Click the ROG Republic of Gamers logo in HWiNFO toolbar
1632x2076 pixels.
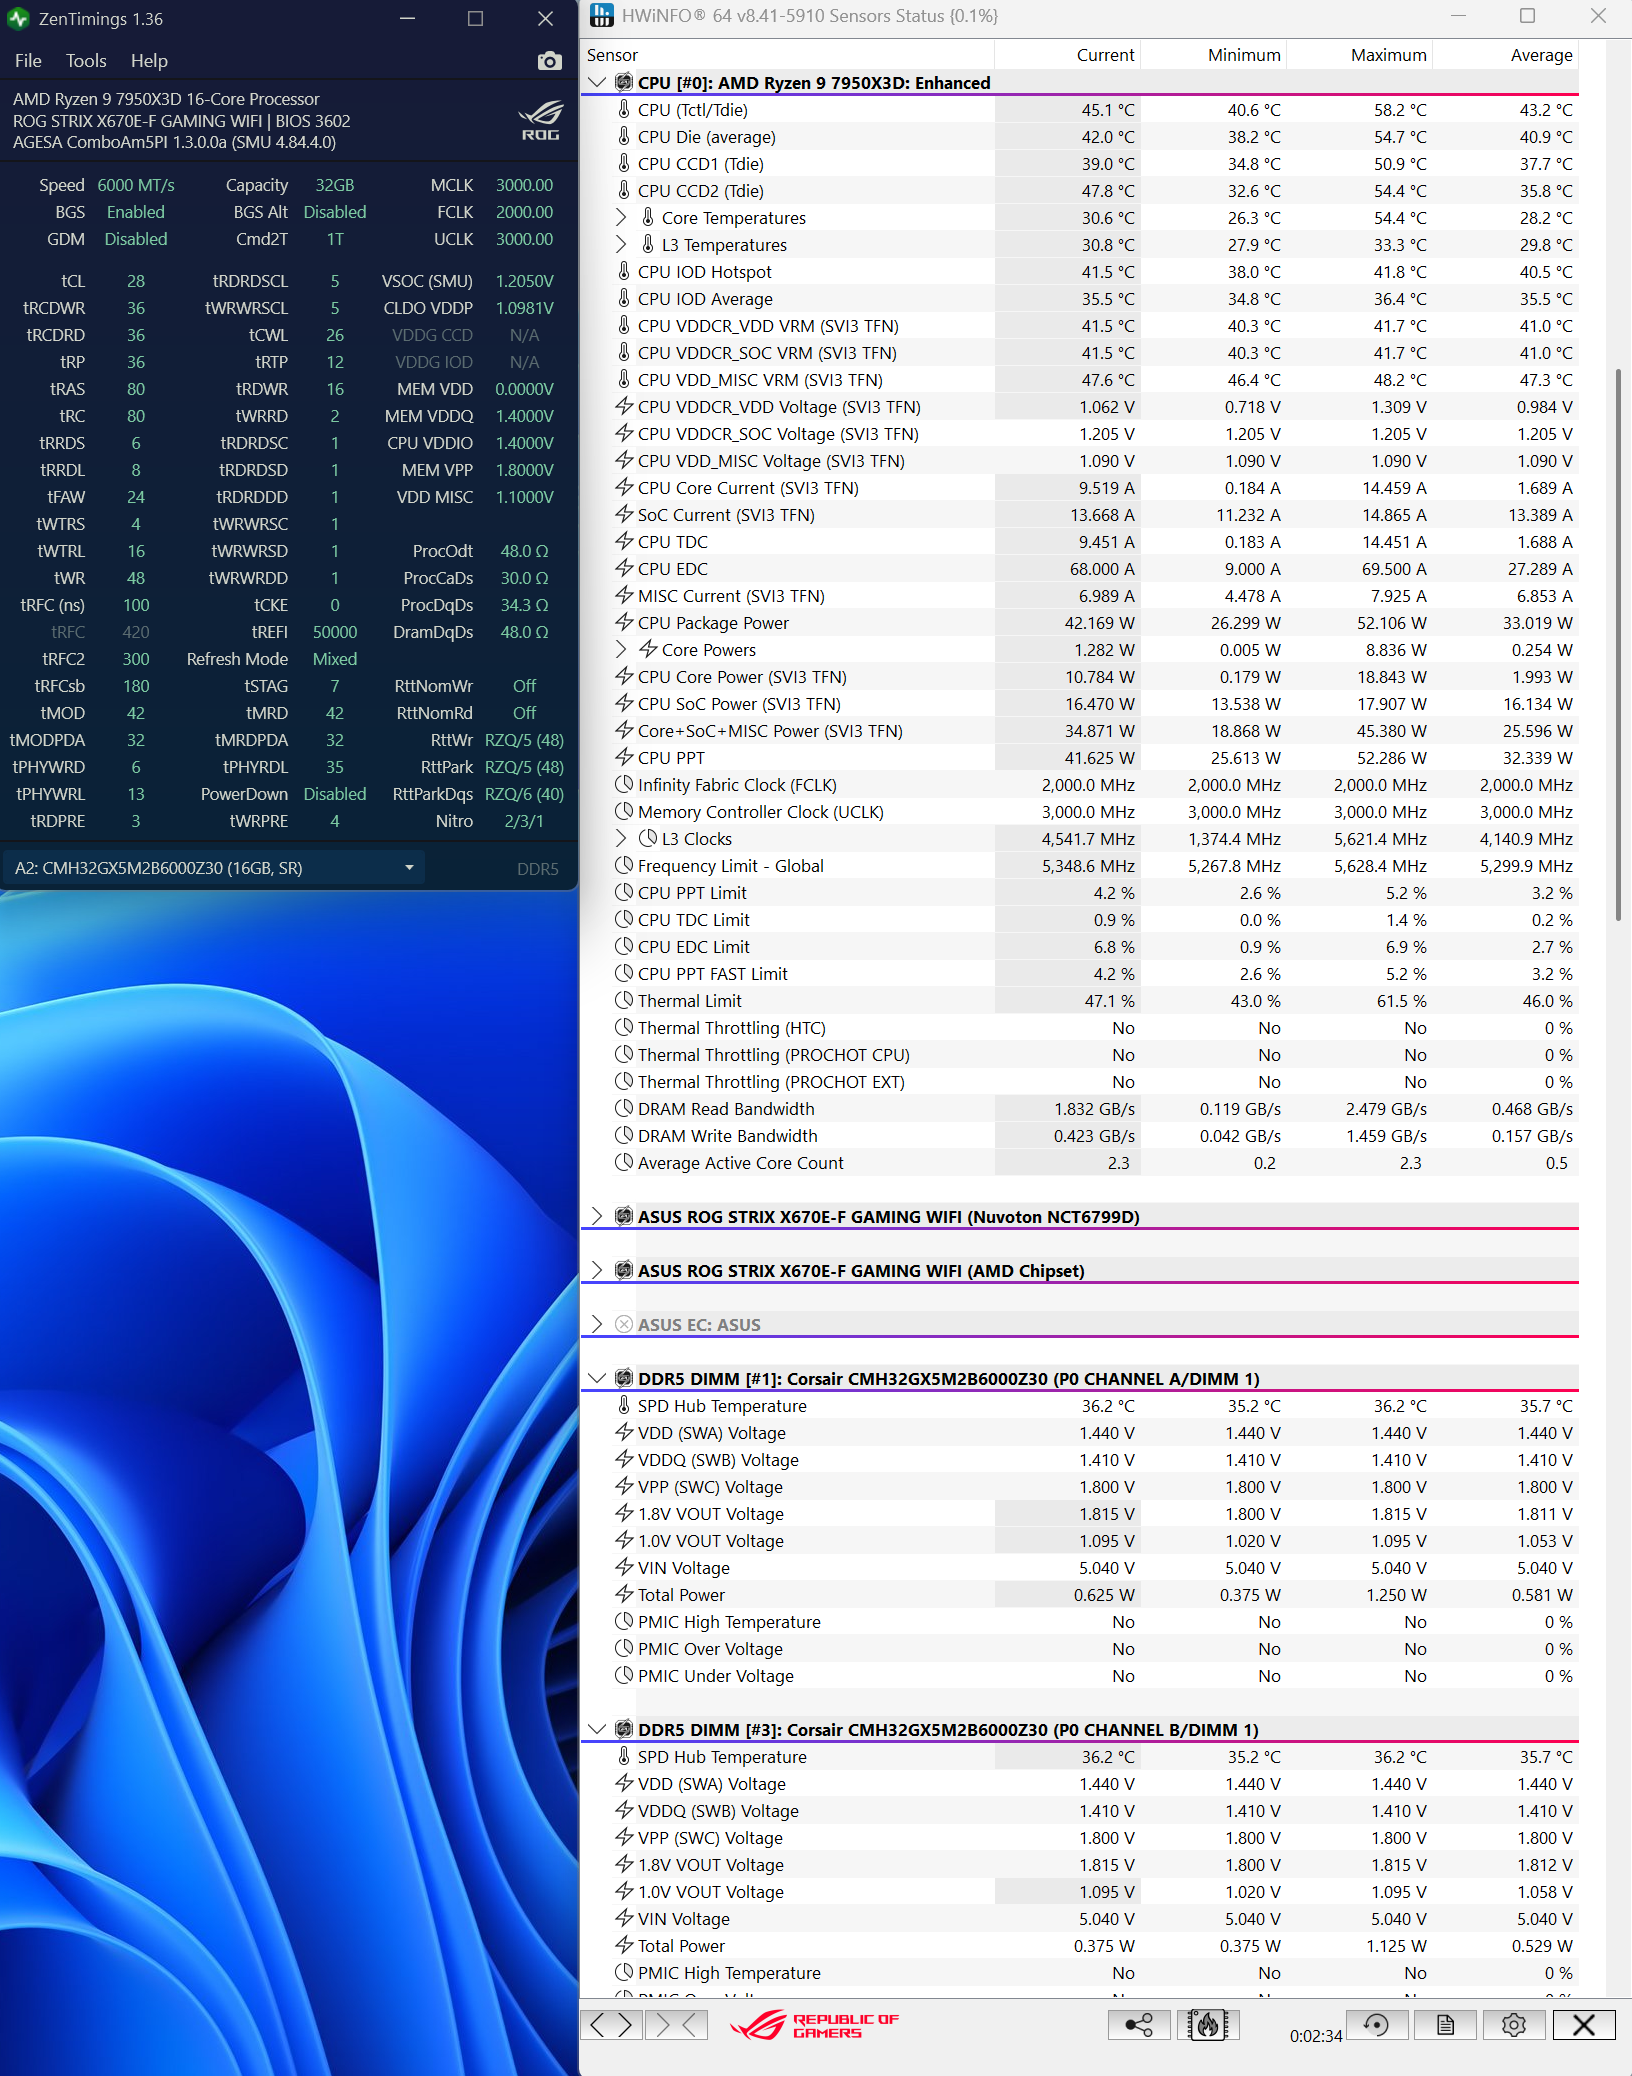(x=814, y=2025)
